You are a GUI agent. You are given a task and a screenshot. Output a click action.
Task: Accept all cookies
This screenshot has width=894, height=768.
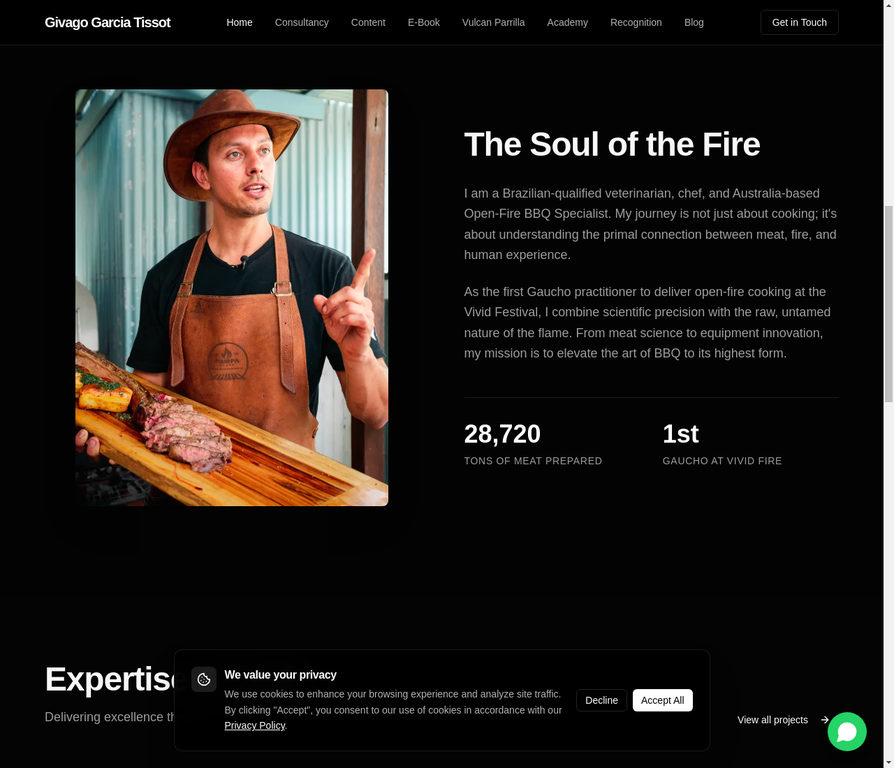(x=663, y=700)
